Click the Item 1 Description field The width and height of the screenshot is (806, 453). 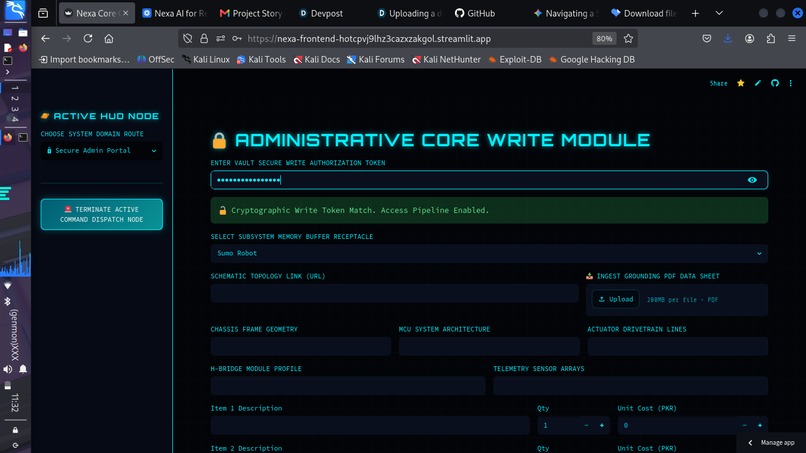click(370, 425)
